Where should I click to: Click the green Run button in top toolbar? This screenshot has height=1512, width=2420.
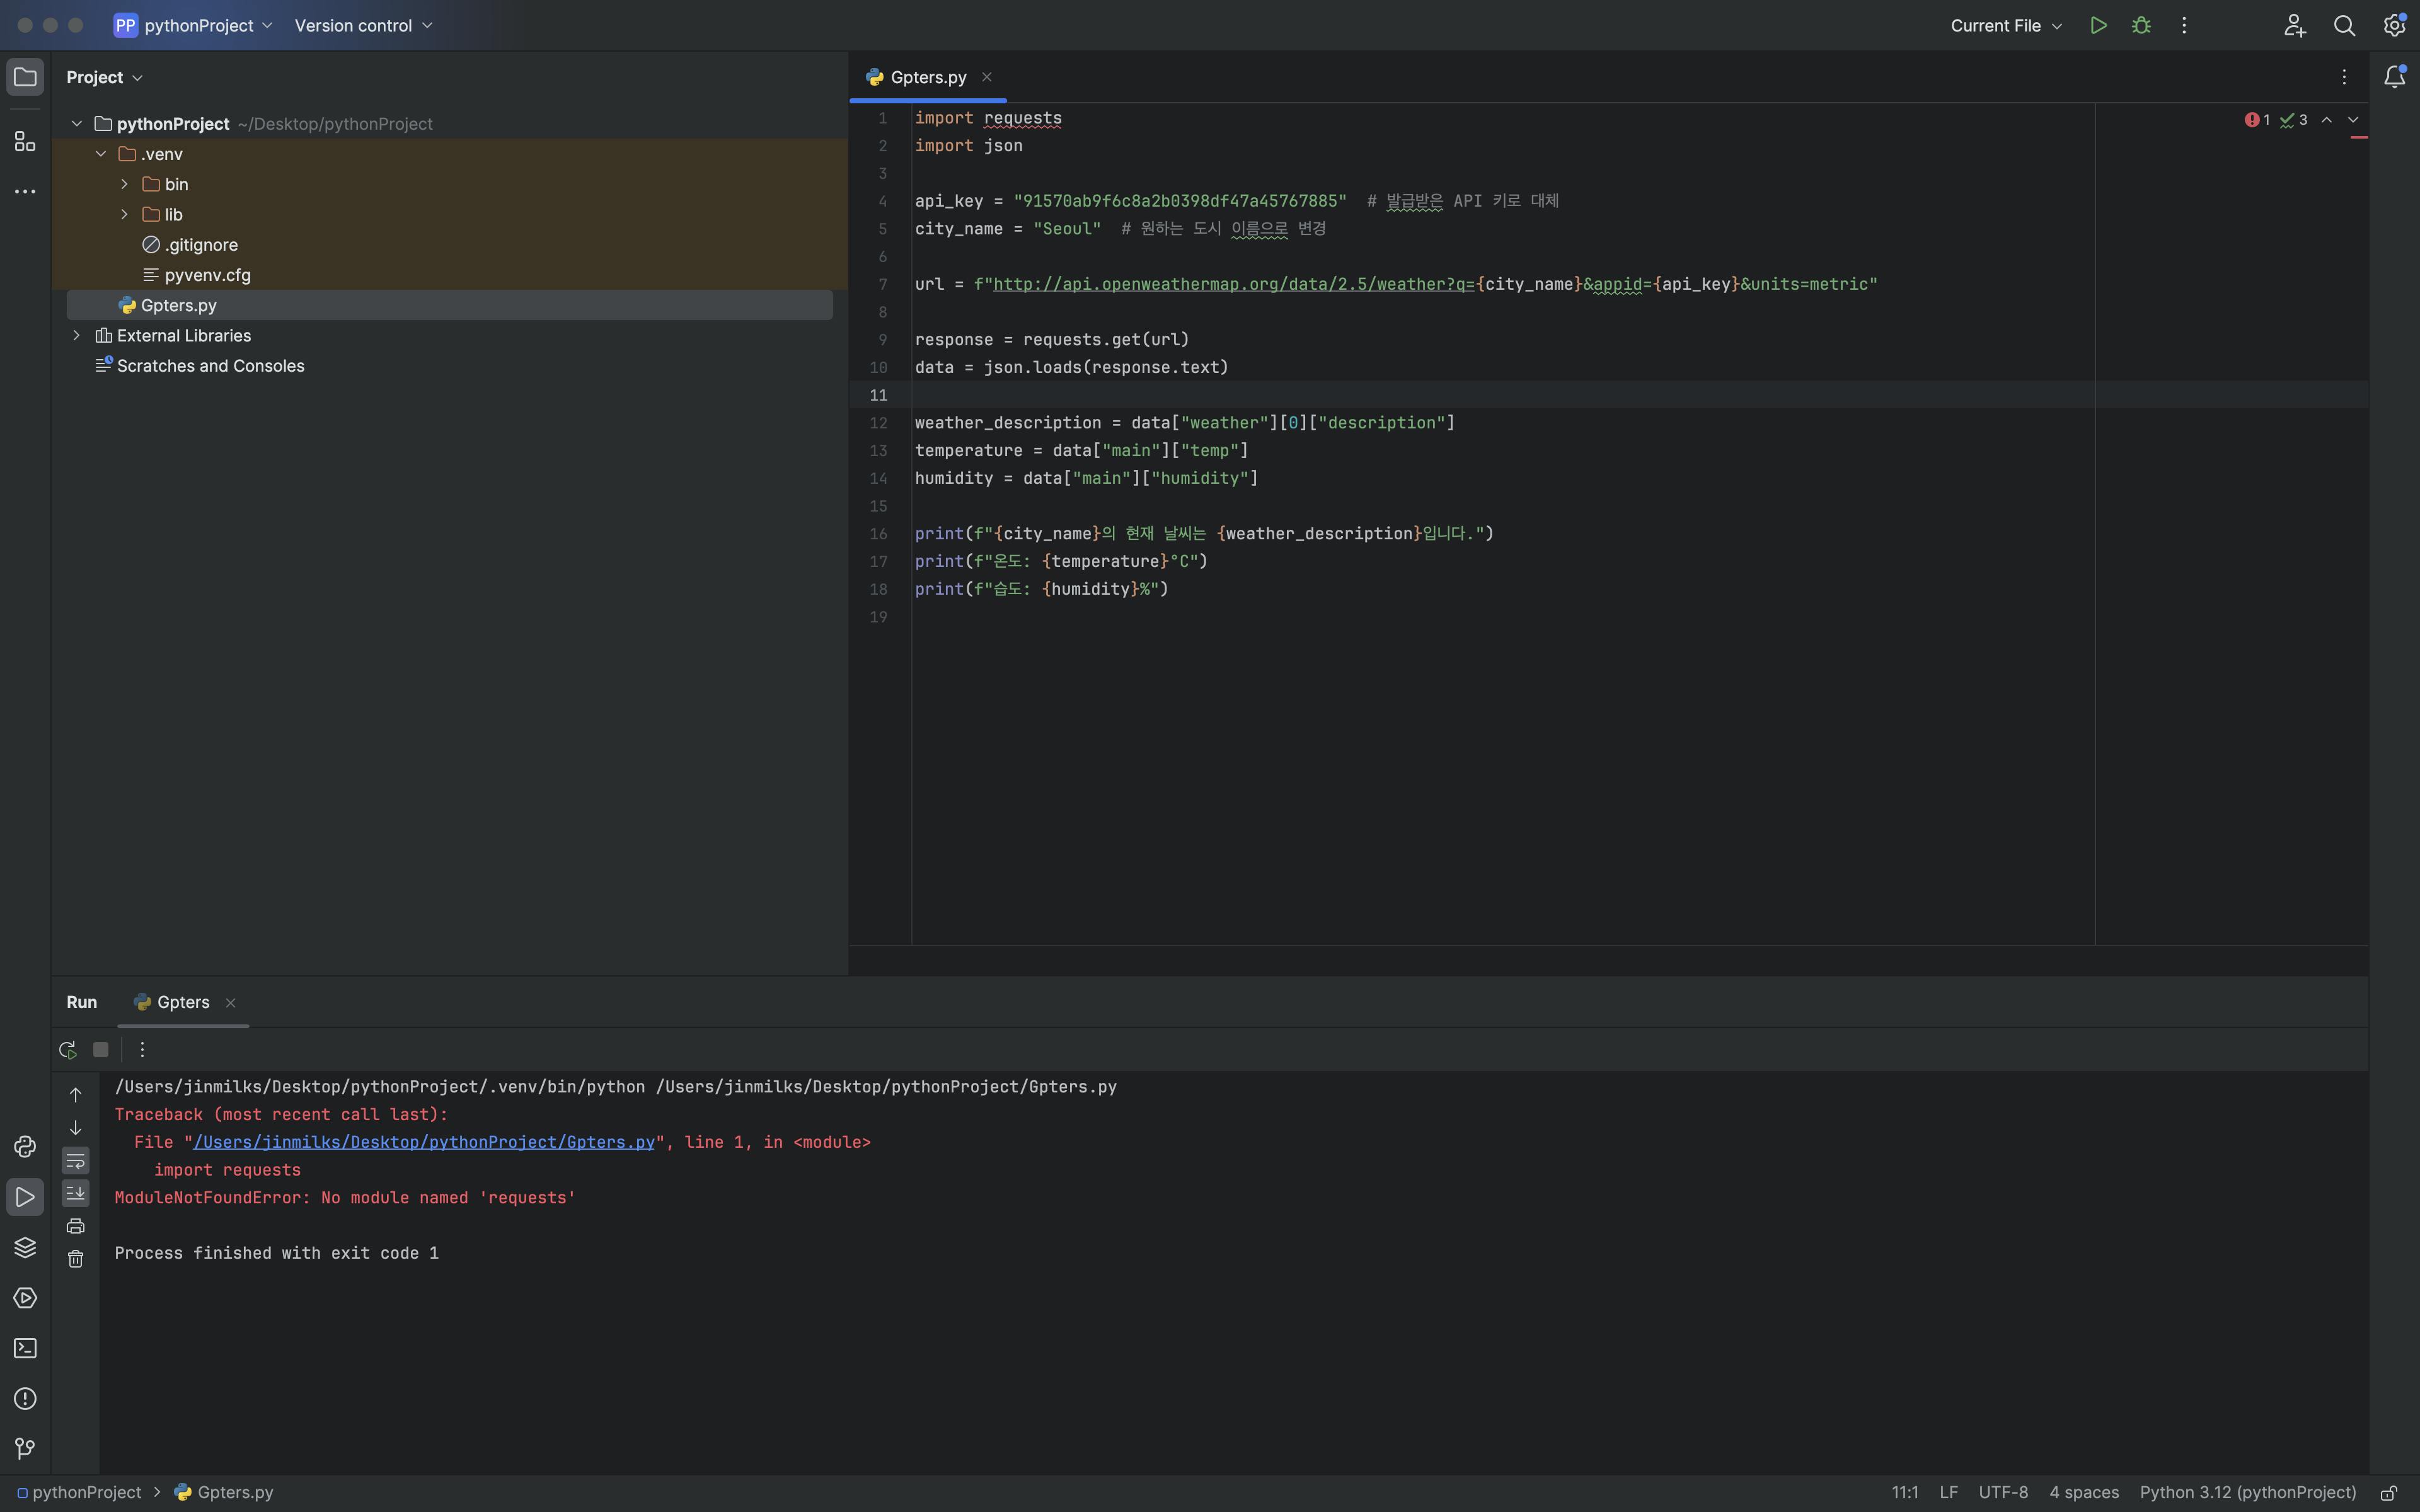(2098, 26)
